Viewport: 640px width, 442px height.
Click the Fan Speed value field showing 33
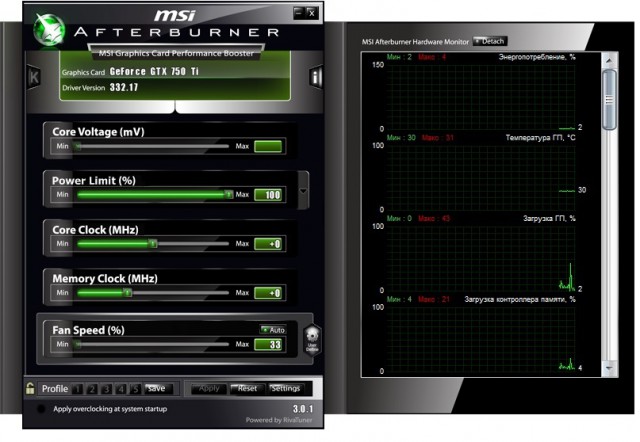(268, 344)
